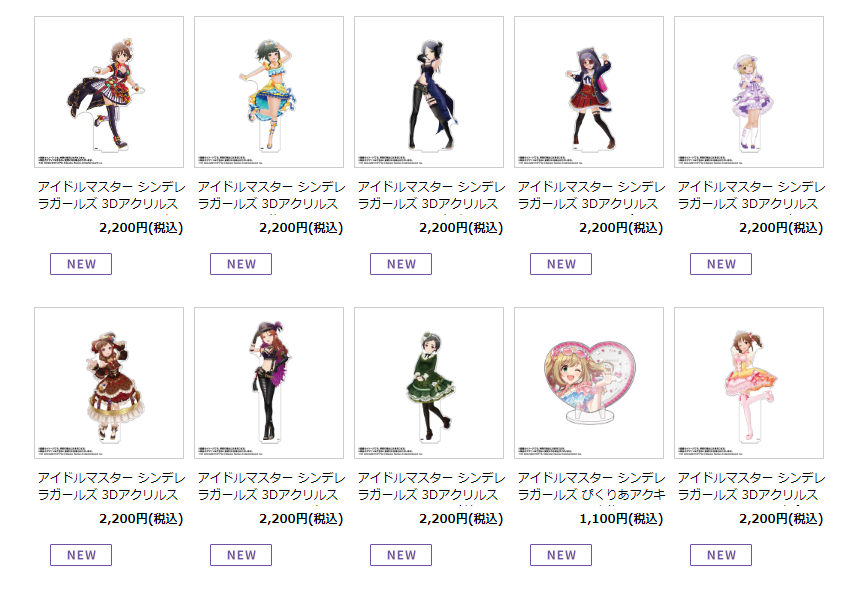Open title link of cat-ear hoodie item
Image resolution: width=852 pixels, height=590 pixels.
pyautogui.click(x=591, y=195)
